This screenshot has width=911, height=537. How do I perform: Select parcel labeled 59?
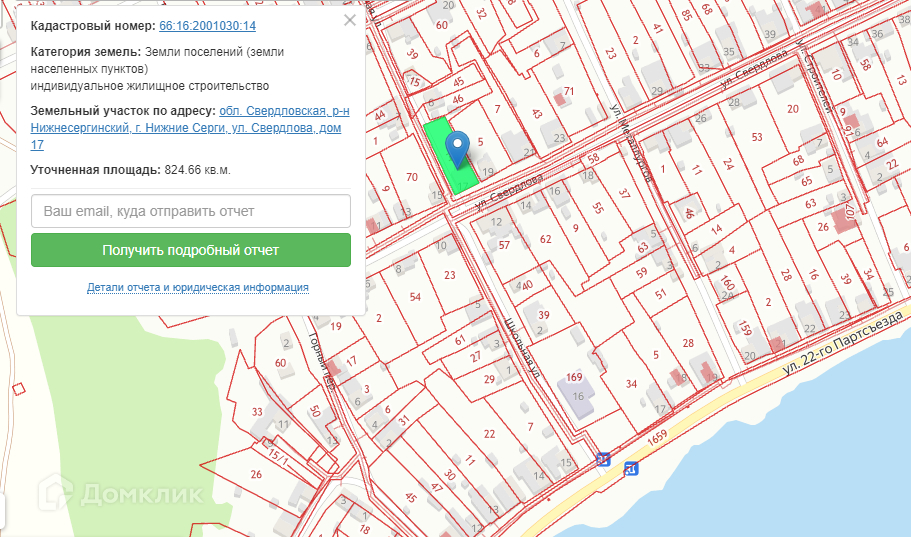(641, 273)
